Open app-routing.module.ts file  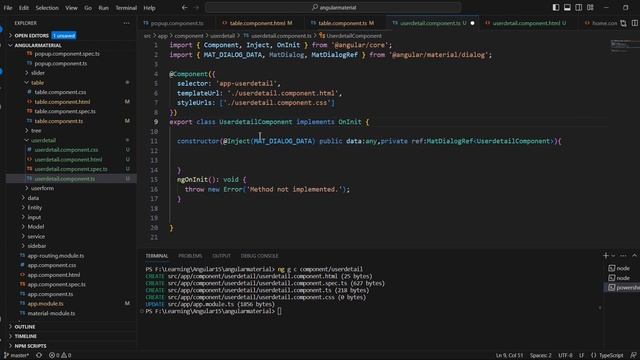[56, 256]
